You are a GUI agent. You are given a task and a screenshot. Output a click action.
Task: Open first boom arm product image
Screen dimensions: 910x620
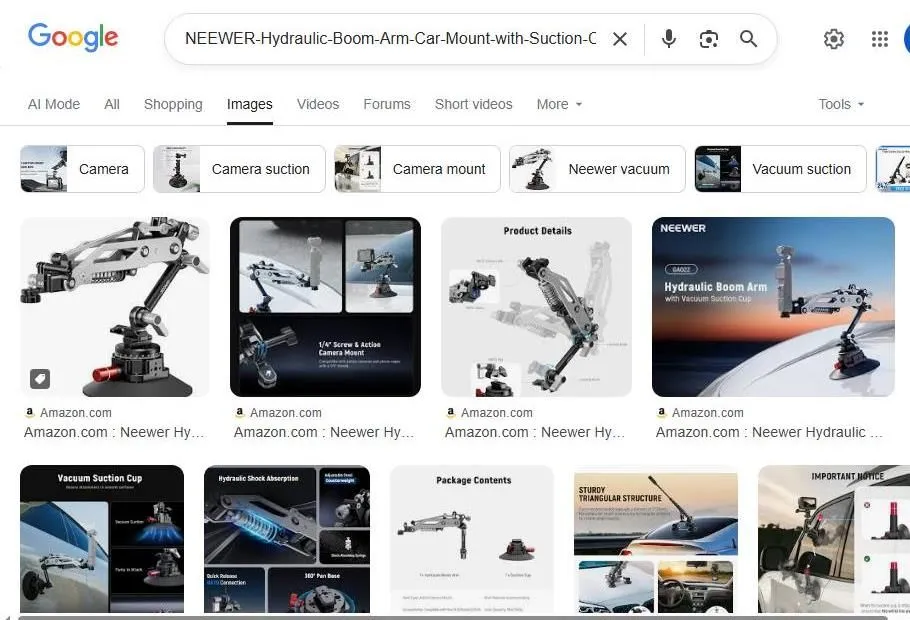click(x=115, y=307)
